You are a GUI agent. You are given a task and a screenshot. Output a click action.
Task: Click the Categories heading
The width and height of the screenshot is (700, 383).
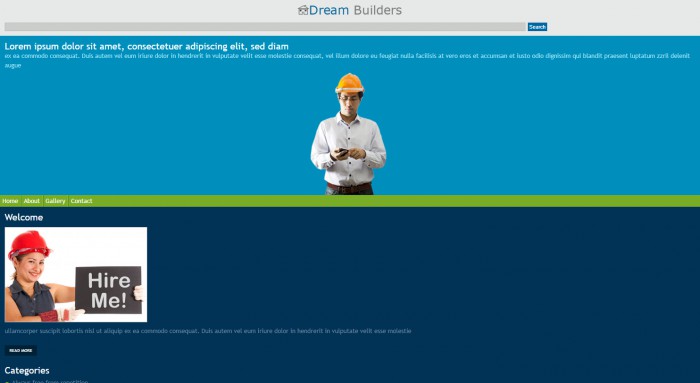[x=27, y=371]
